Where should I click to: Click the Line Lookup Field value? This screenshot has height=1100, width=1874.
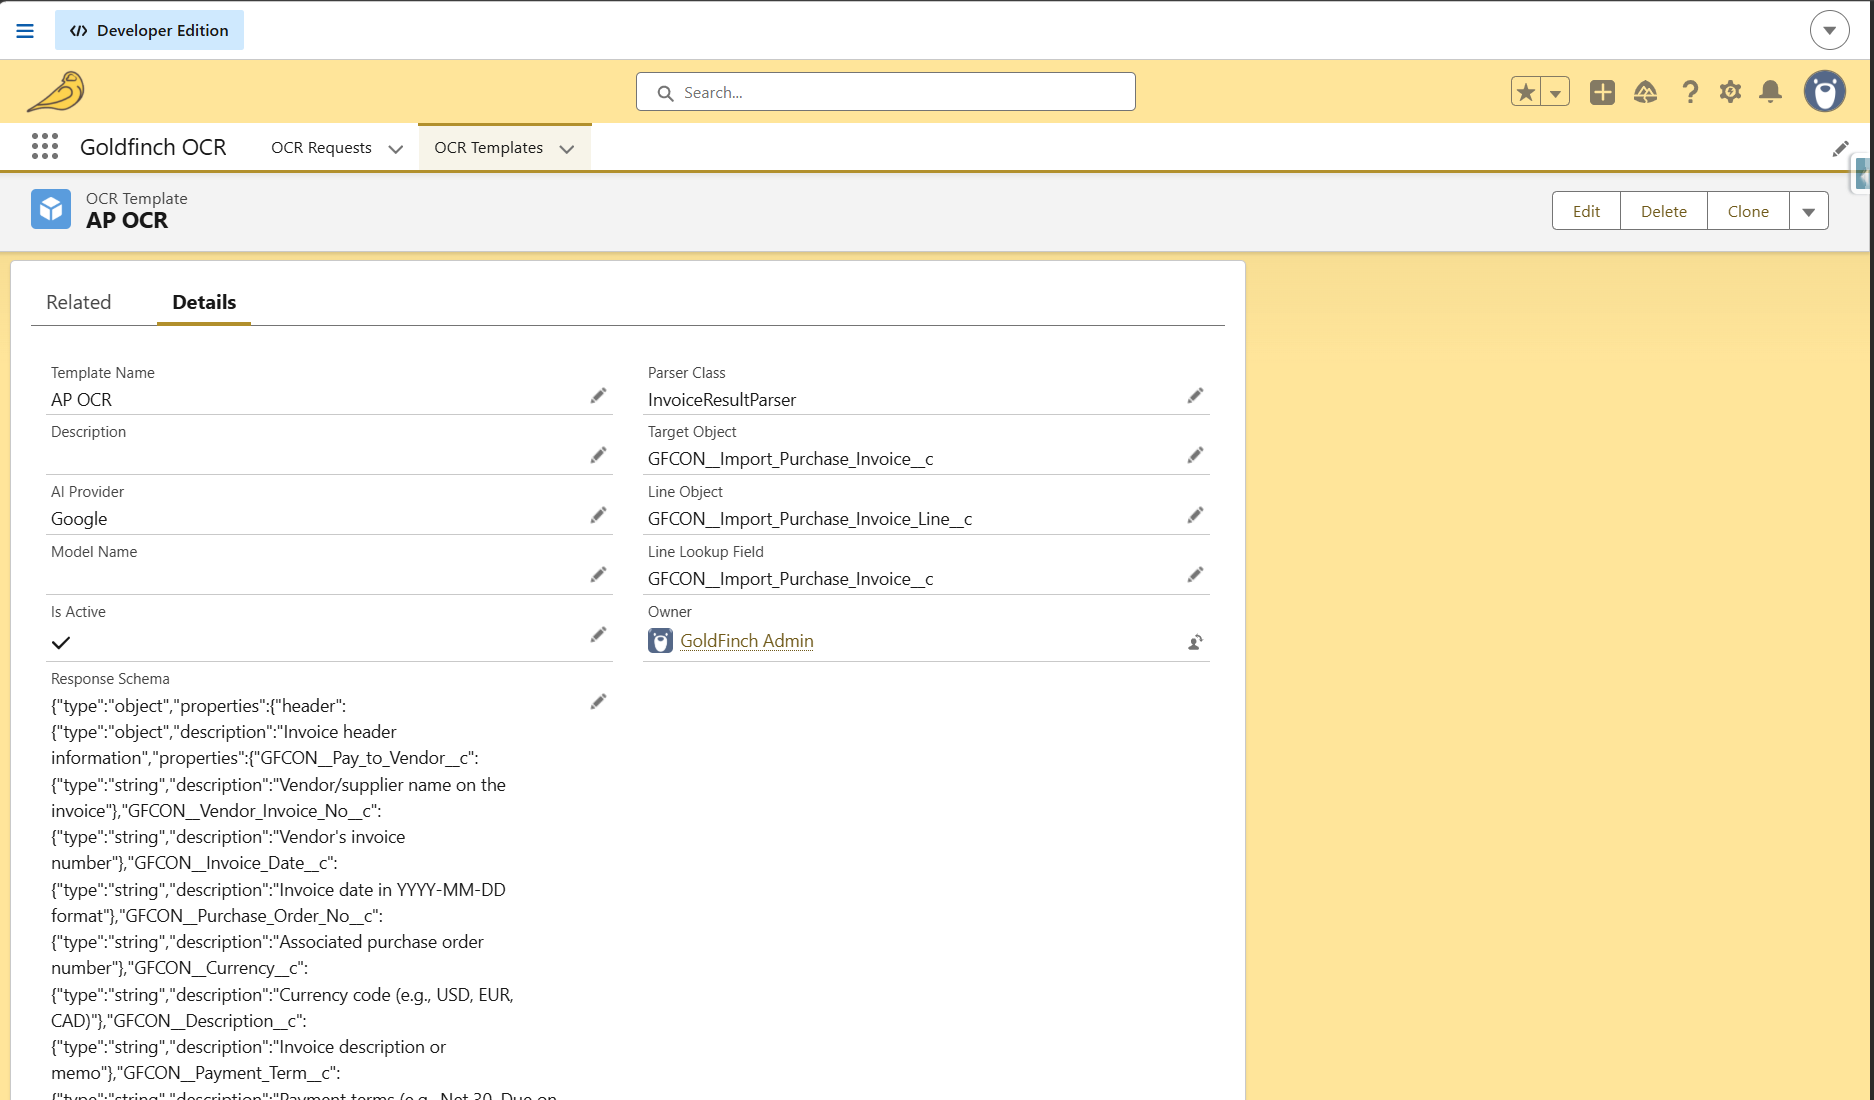coord(791,579)
